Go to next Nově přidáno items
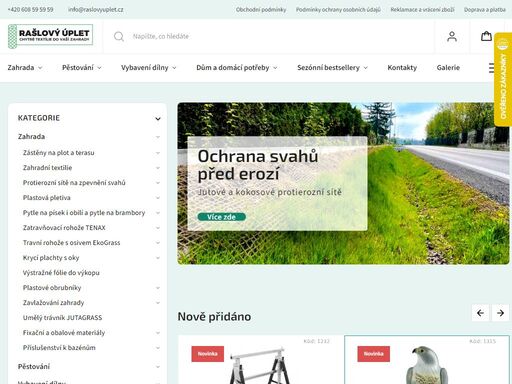This screenshot has width=512, height=384. [500, 313]
